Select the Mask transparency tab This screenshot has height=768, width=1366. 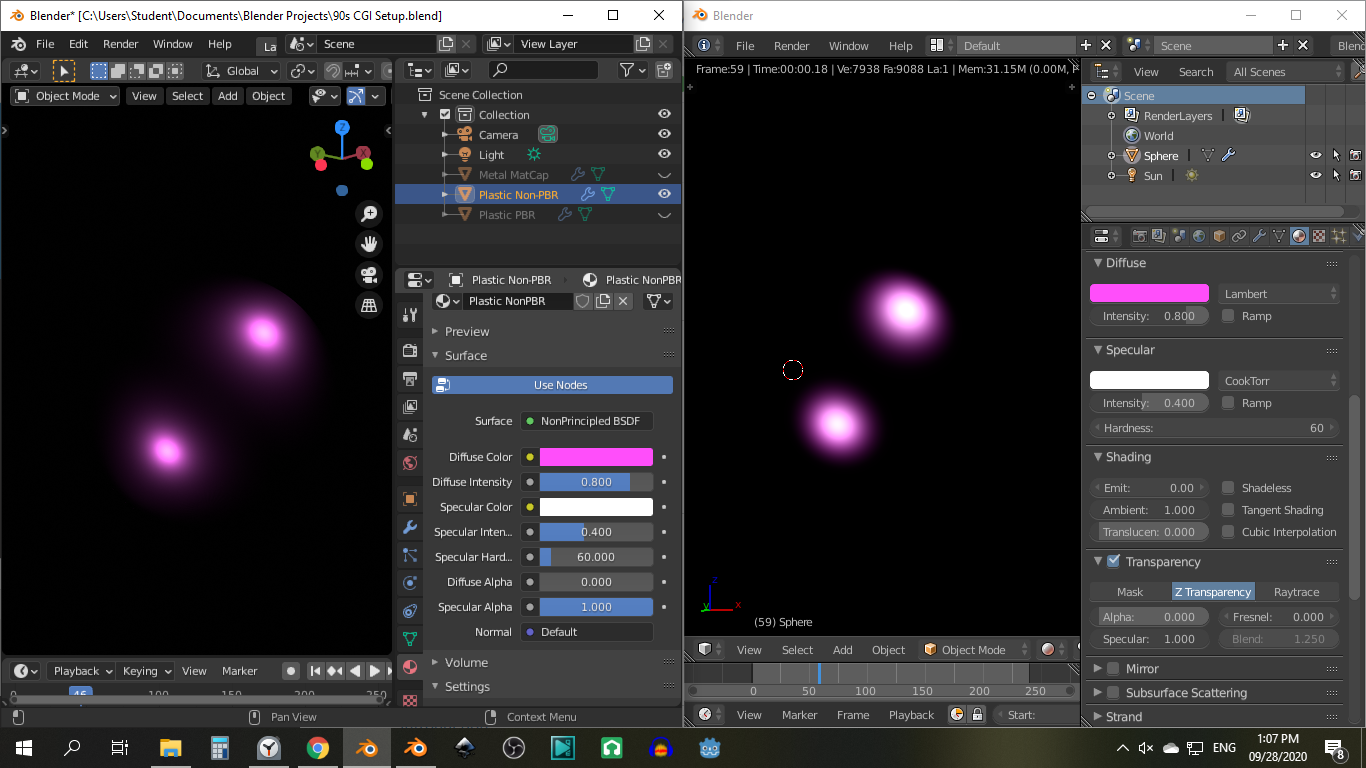(1130, 592)
